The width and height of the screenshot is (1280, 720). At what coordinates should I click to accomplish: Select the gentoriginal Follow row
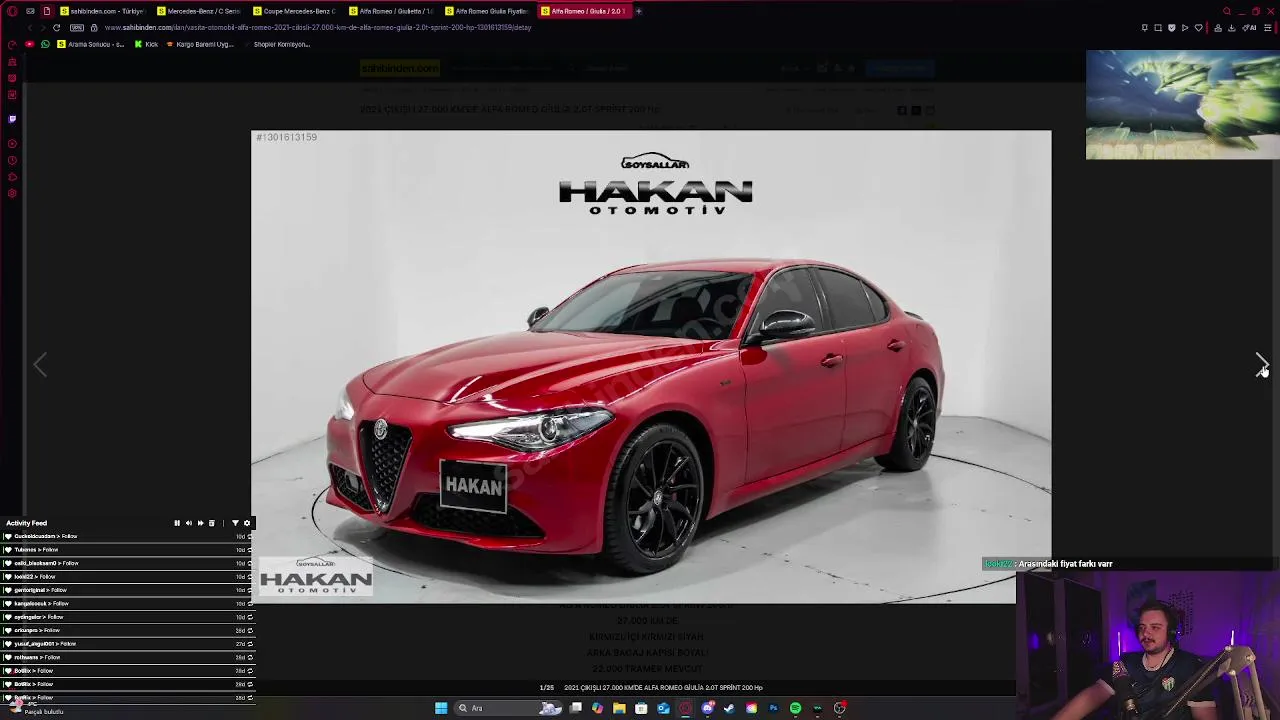(x=128, y=590)
